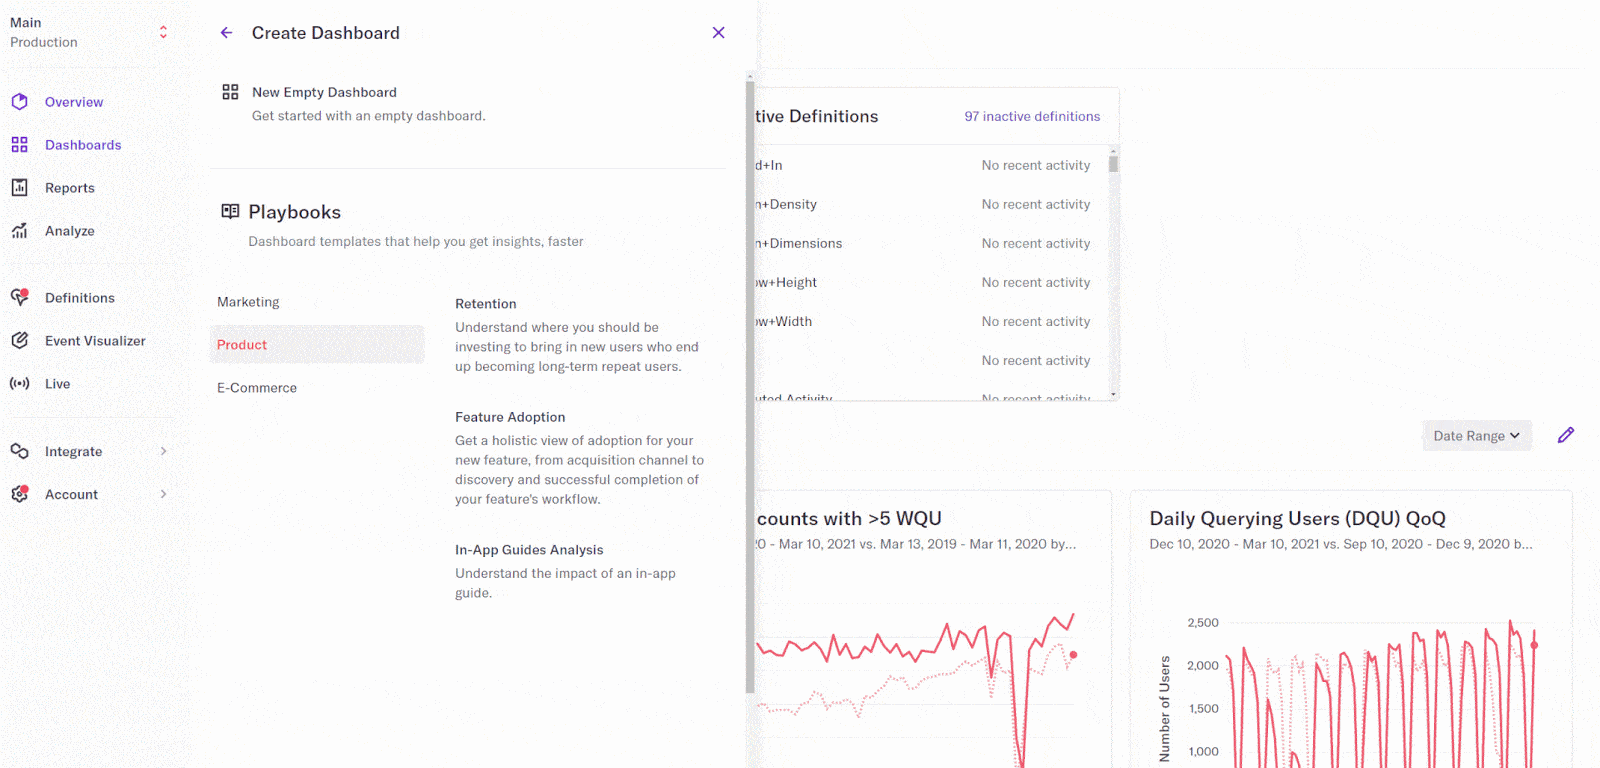The image size is (1600, 768).
Task: Click the New Empty Dashboard grid icon
Action: [x=229, y=92]
